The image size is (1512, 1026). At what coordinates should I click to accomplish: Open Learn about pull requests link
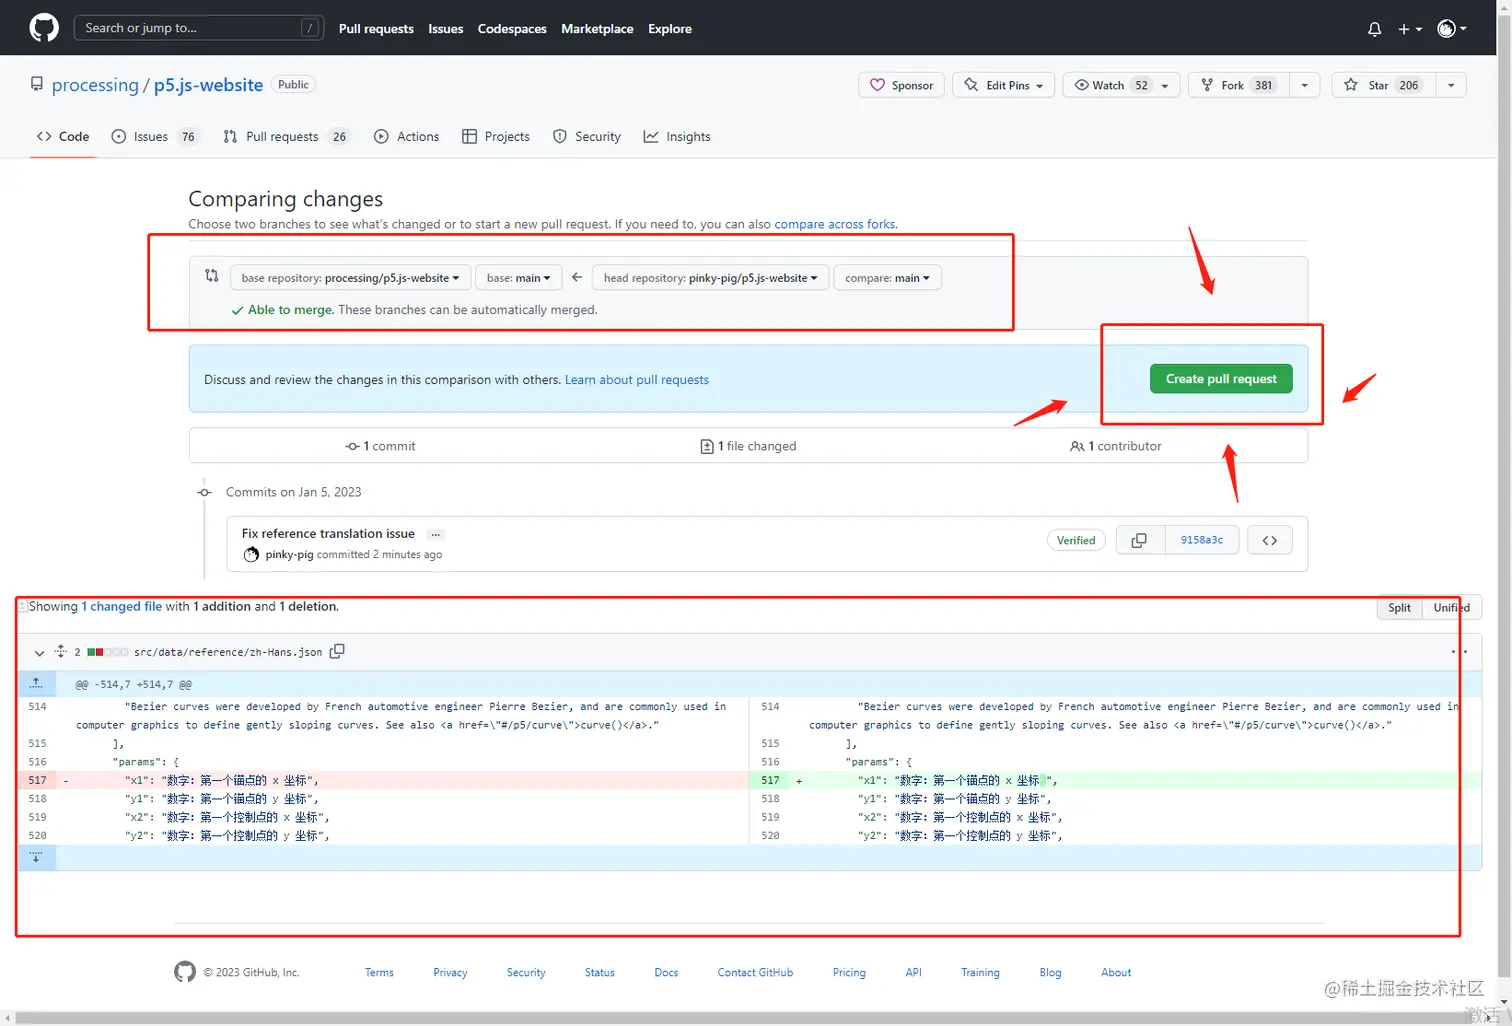(x=637, y=380)
